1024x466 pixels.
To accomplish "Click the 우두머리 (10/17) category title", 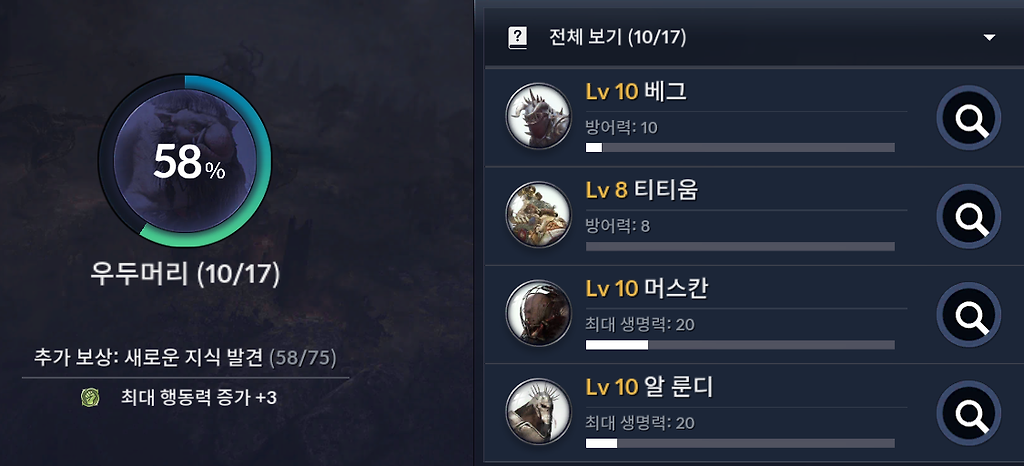I will [185, 274].
